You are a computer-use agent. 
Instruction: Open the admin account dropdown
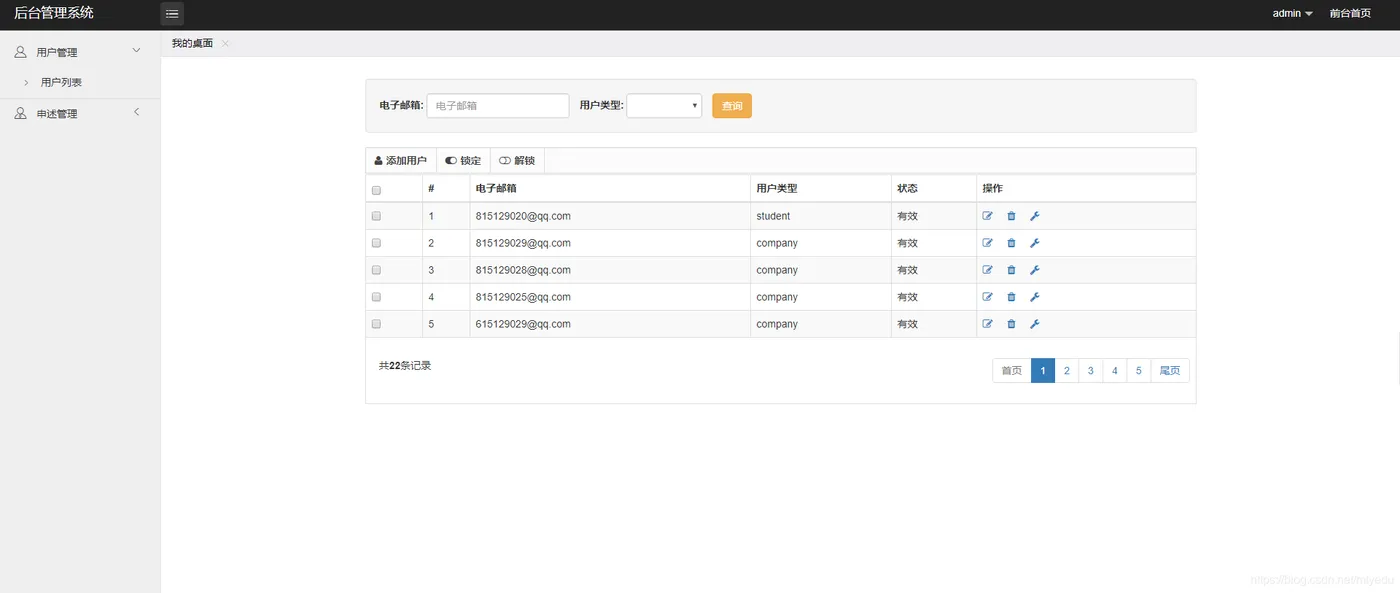tap(1292, 14)
